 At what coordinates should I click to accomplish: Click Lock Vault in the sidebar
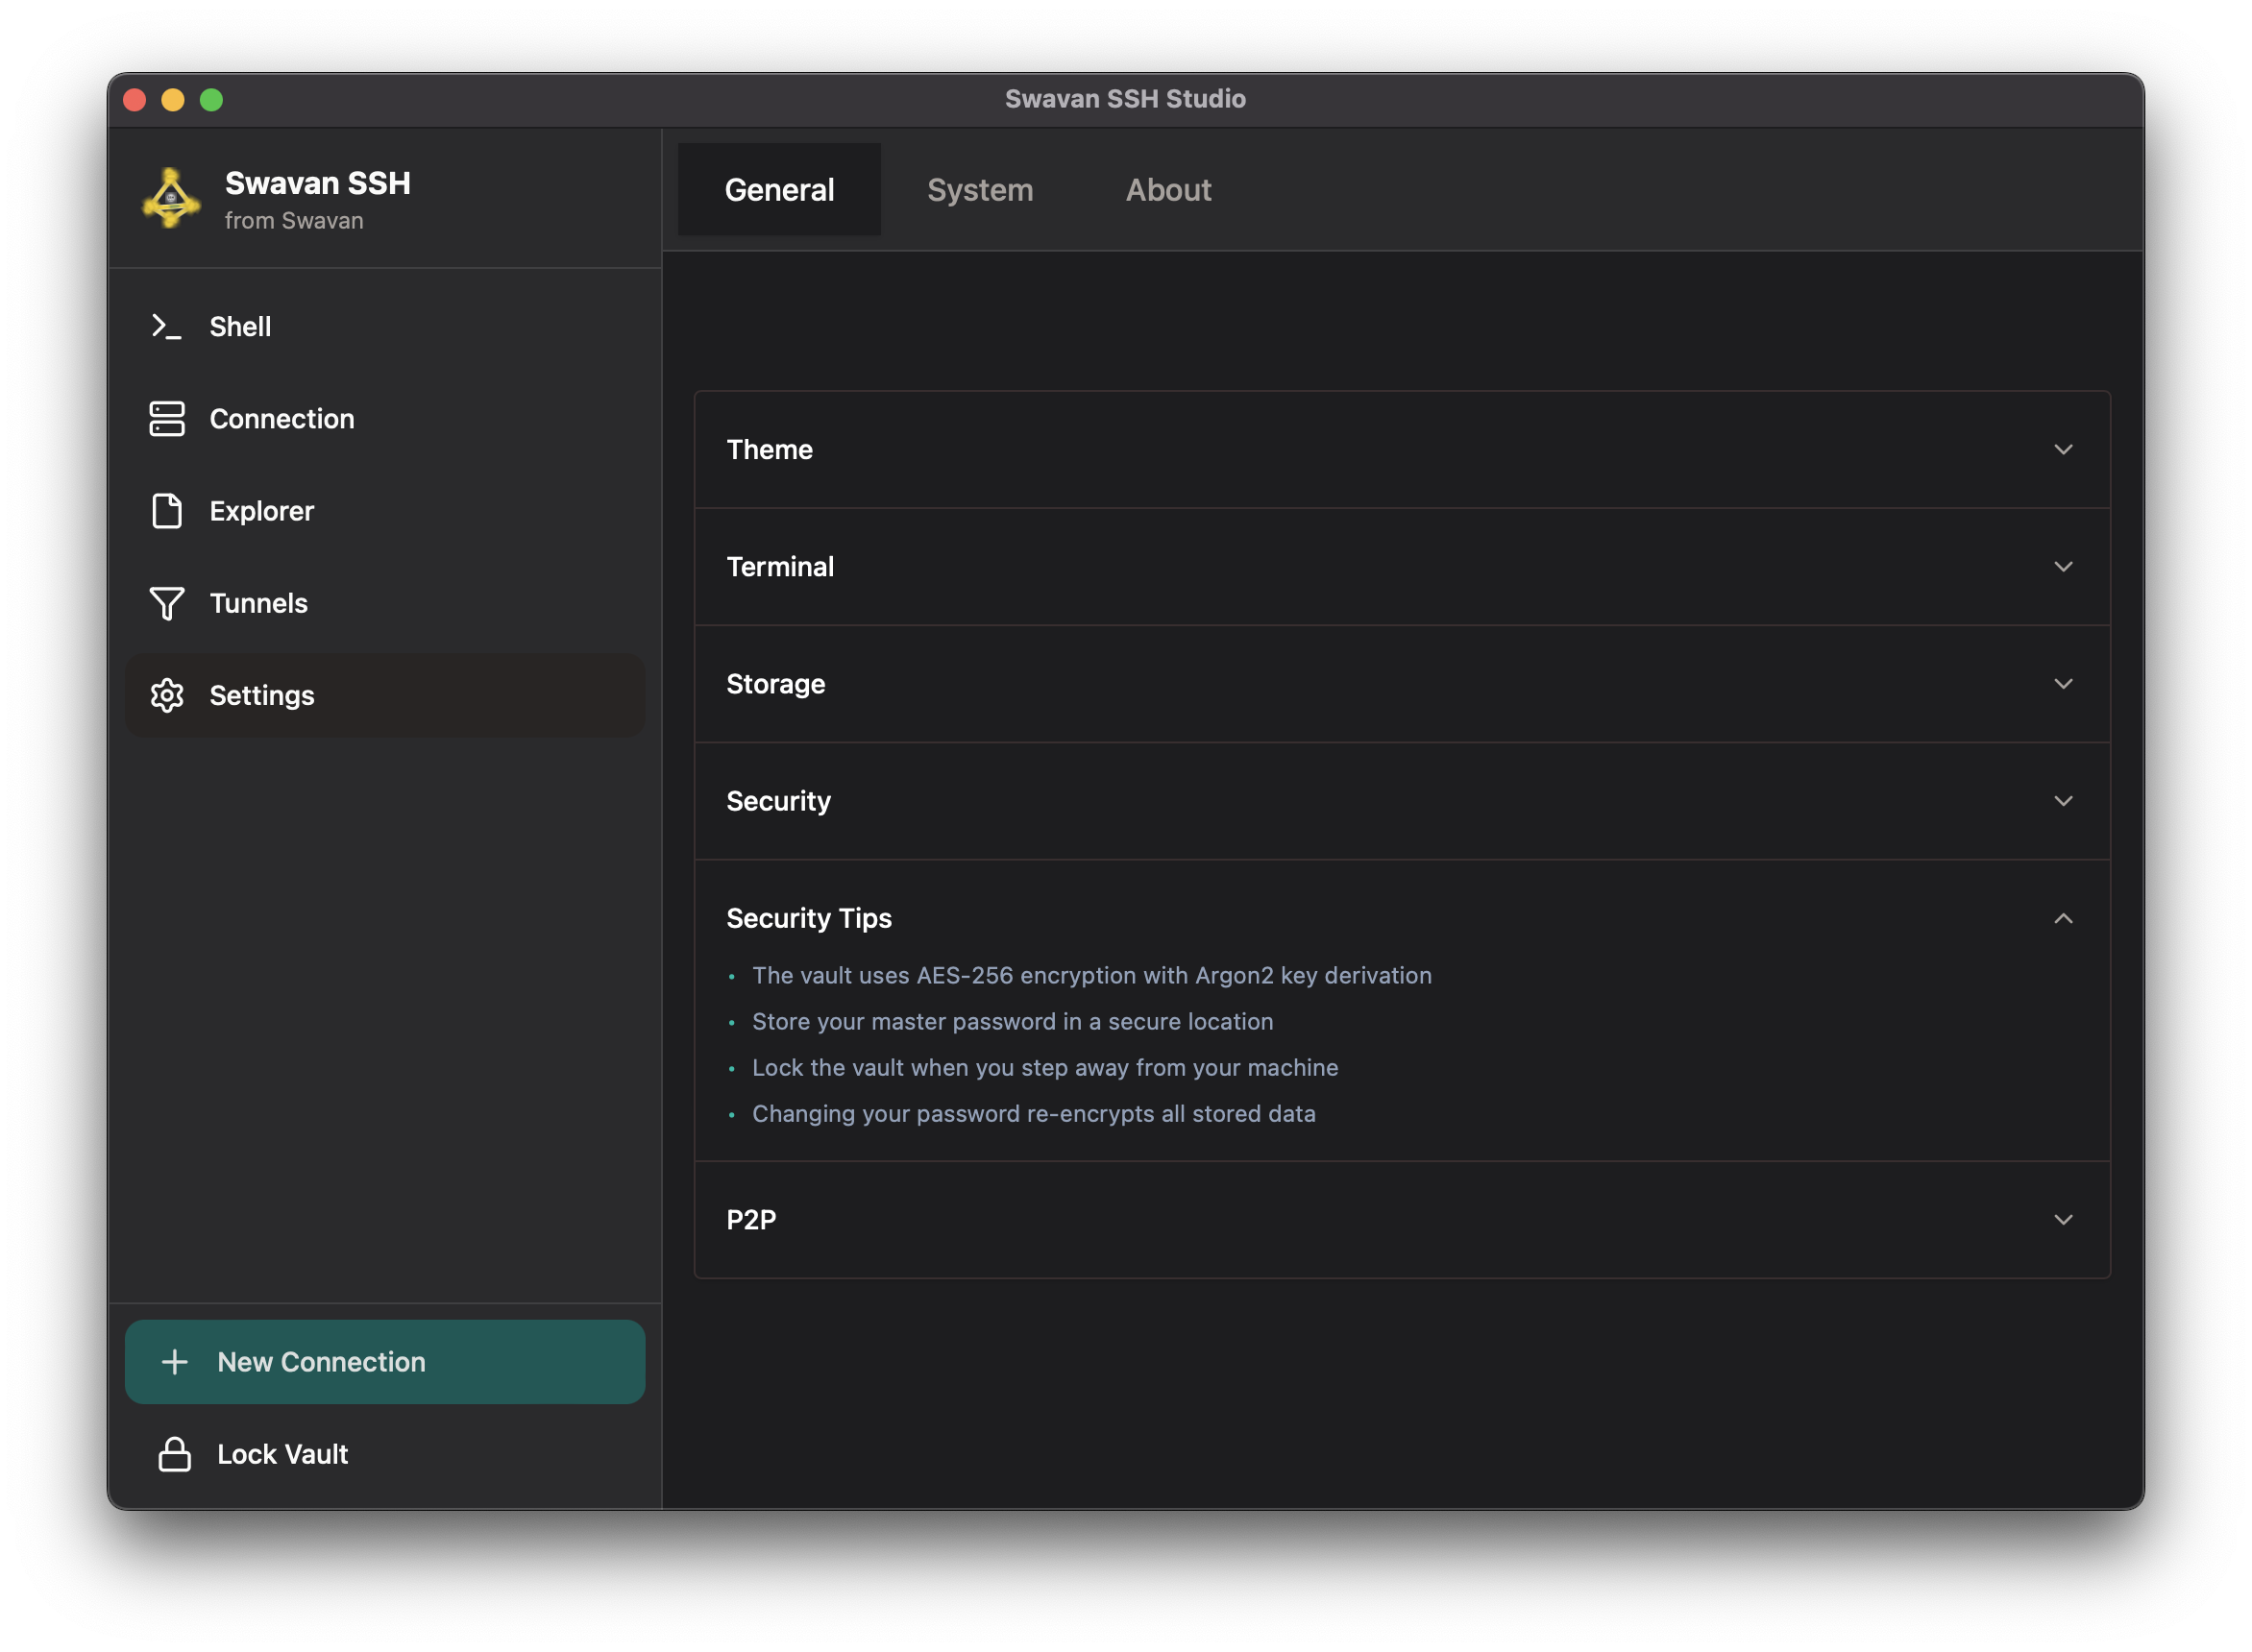pos(282,1454)
